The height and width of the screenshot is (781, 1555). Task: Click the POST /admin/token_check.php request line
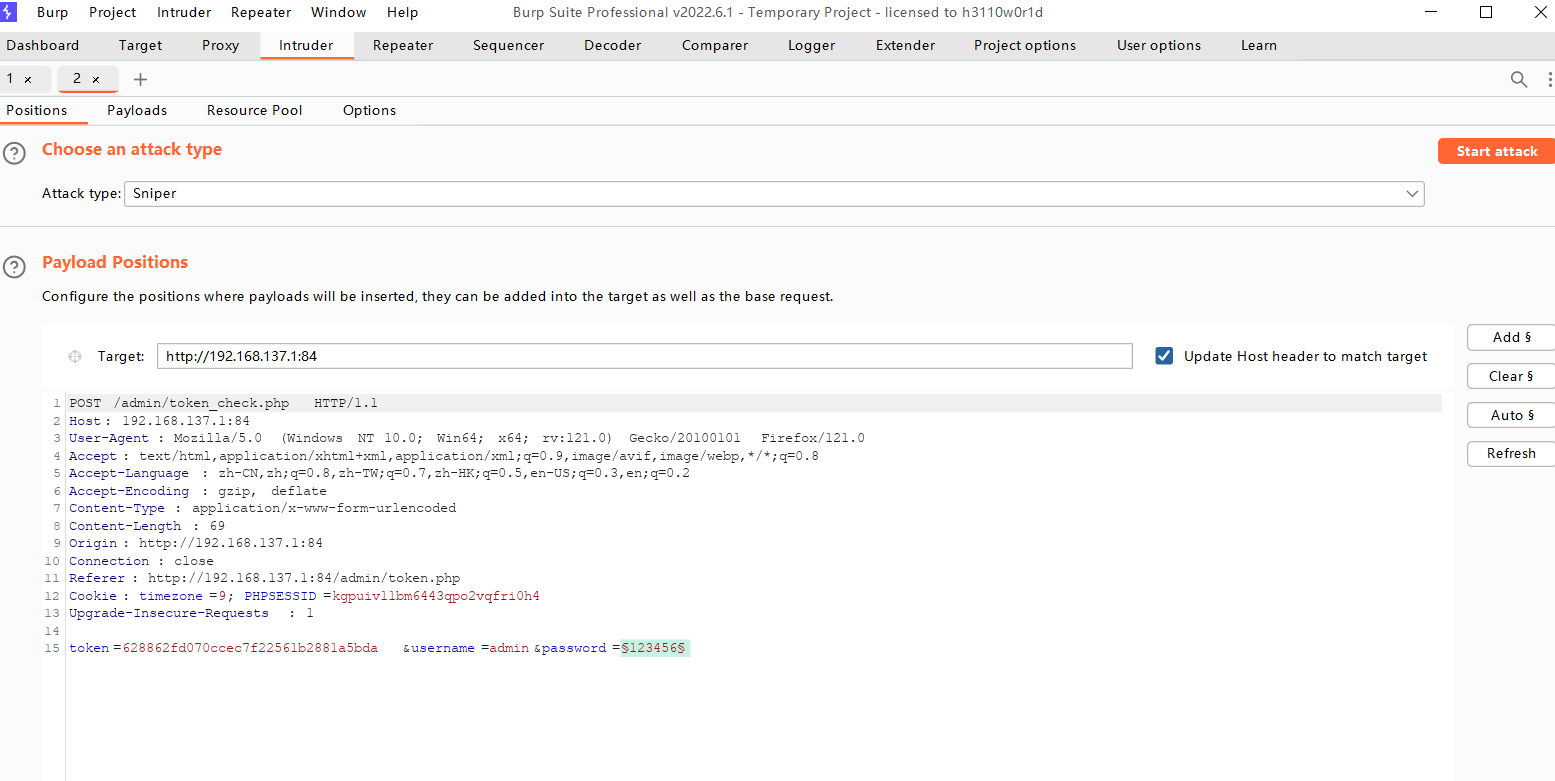click(x=223, y=403)
